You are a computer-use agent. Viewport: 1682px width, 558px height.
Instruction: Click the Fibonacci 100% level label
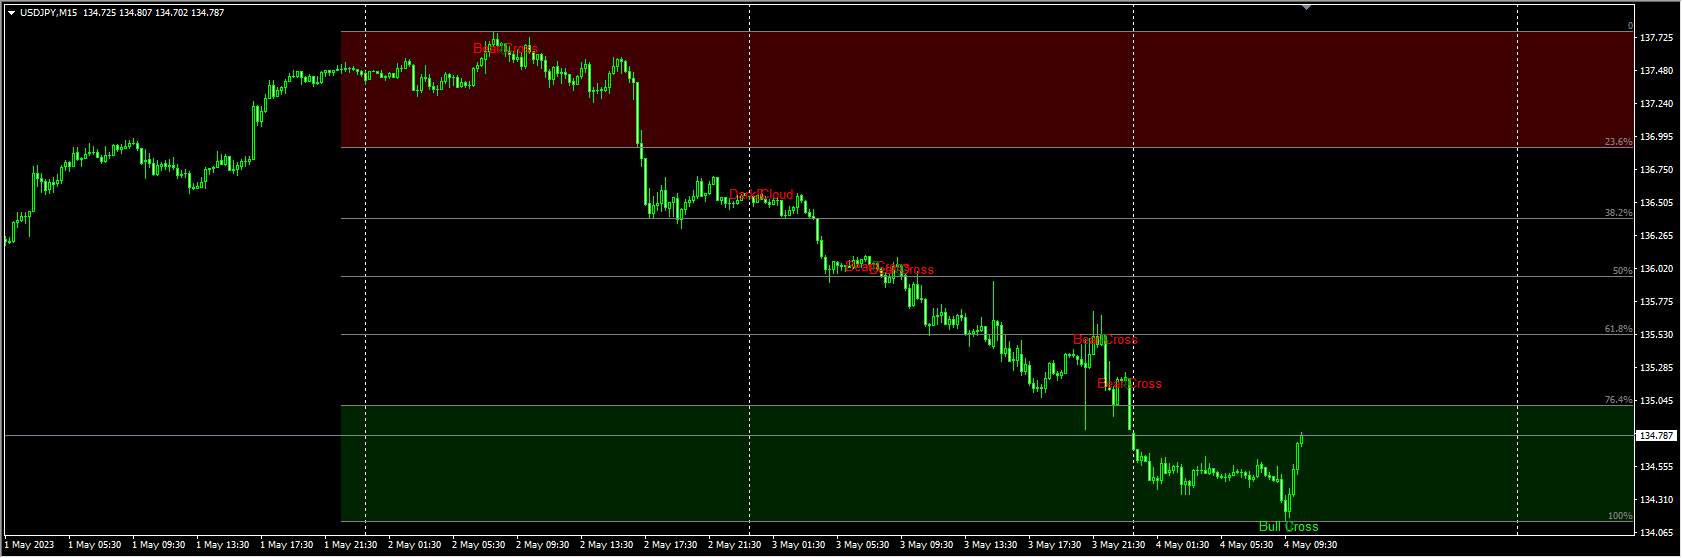click(x=1620, y=516)
